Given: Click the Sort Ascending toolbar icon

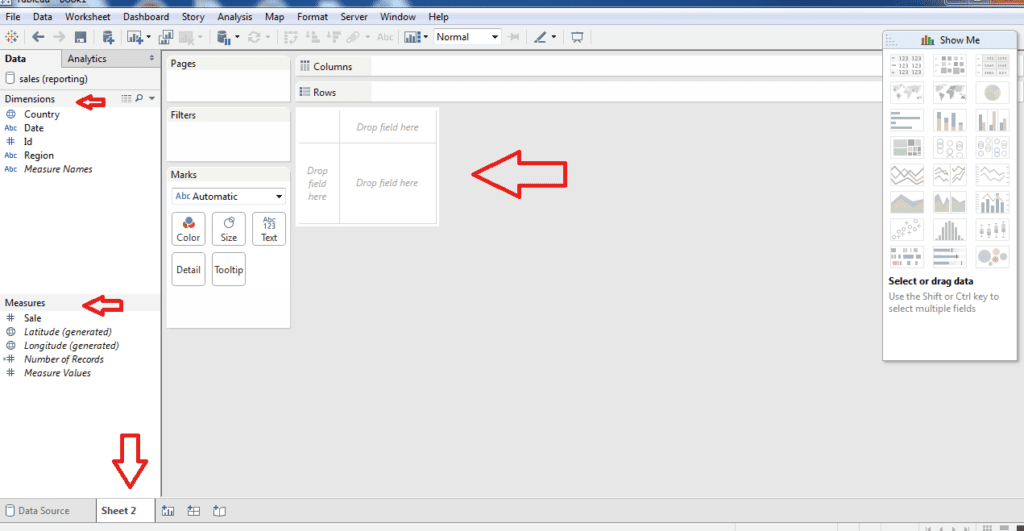Looking at the screenshot, I should point(313,37).
